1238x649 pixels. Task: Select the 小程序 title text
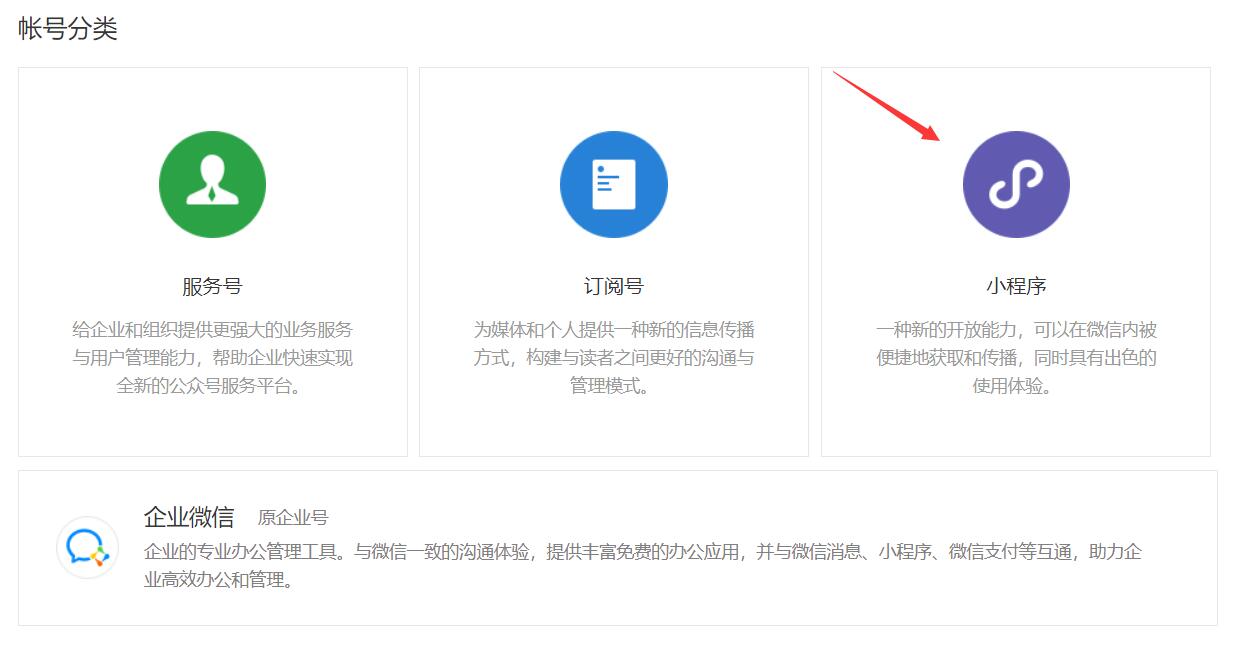[x=1015, y=286]
